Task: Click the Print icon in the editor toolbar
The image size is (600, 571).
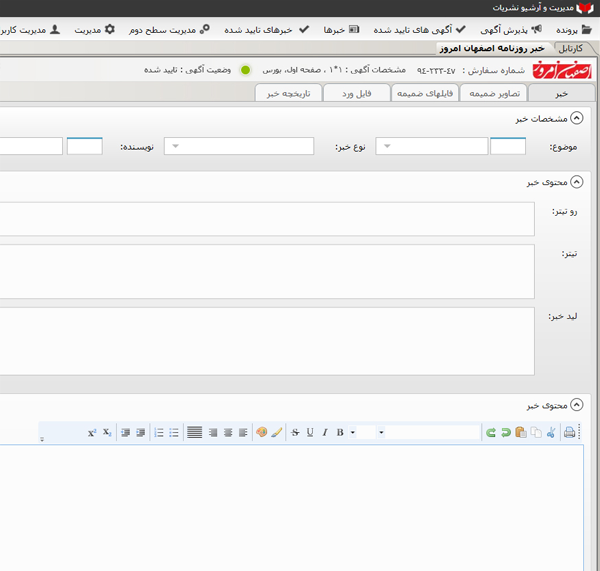Action: [x=569, y=432]
